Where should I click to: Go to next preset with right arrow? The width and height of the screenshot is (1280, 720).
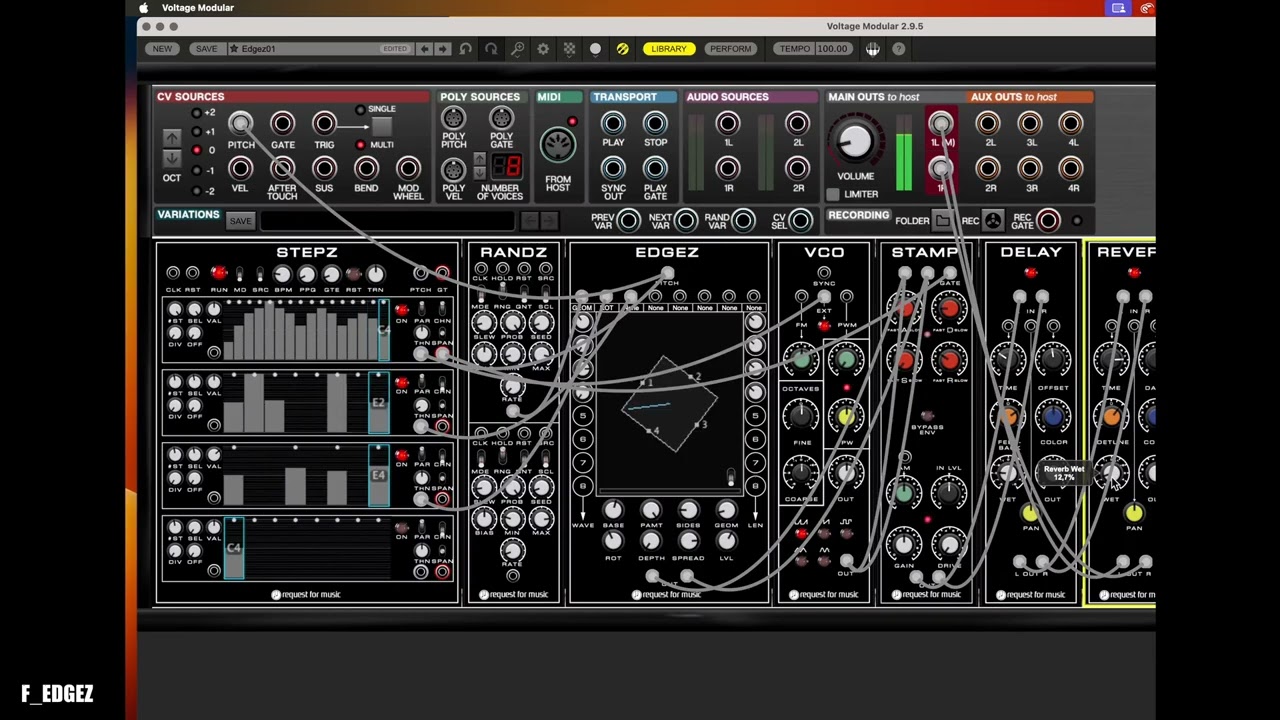coord(443,49)
